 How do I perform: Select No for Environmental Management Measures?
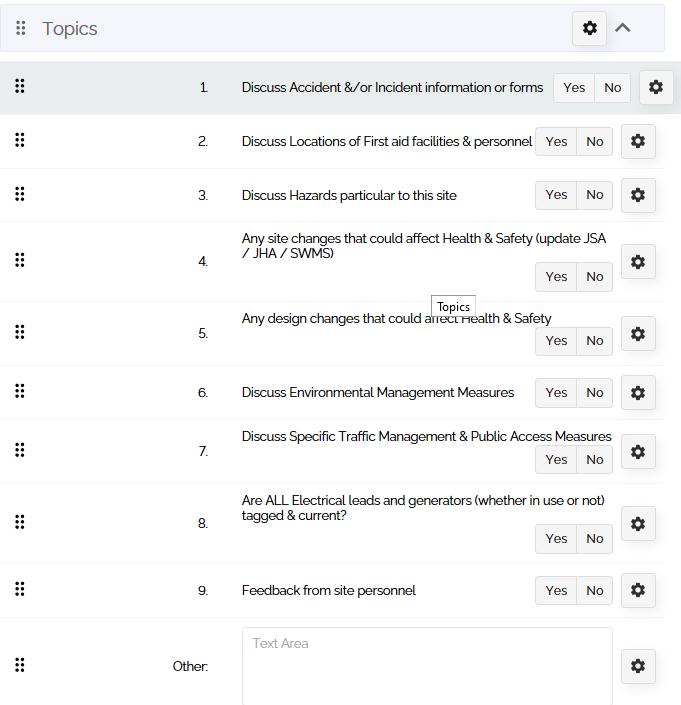pyautogui.click(x=594, y=393)
